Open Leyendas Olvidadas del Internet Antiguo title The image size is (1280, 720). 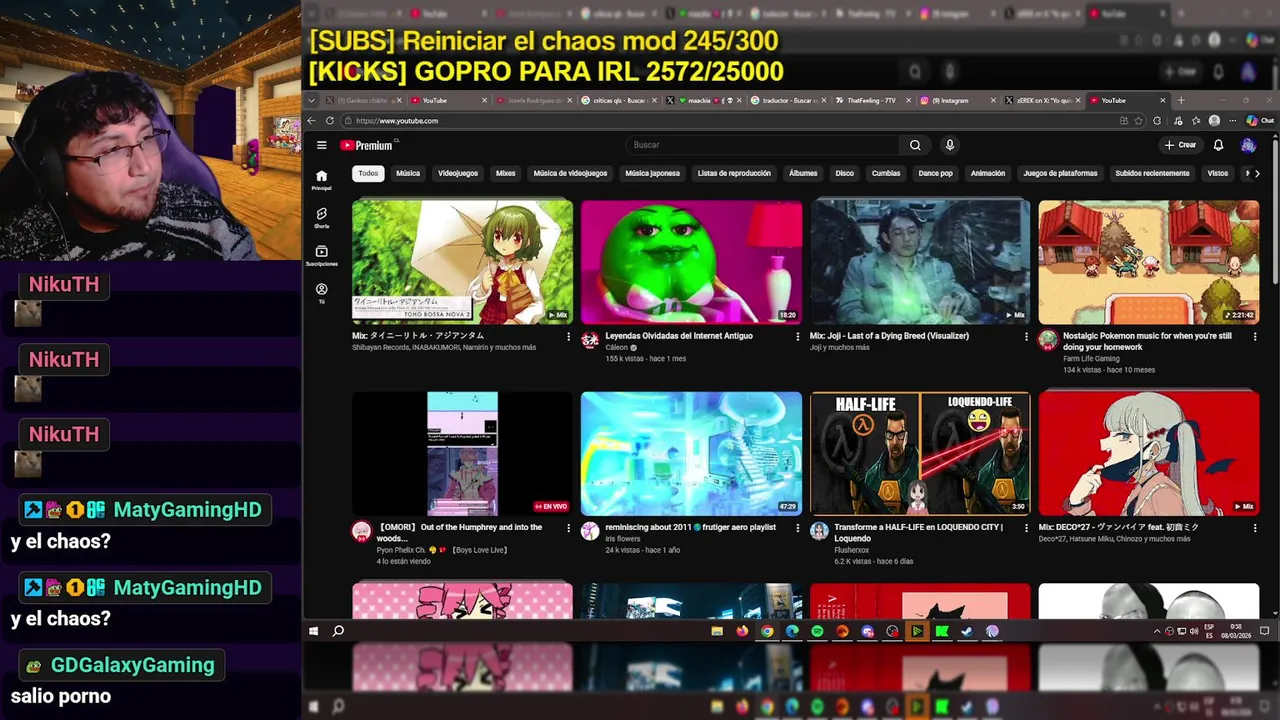tap(679, 336)
